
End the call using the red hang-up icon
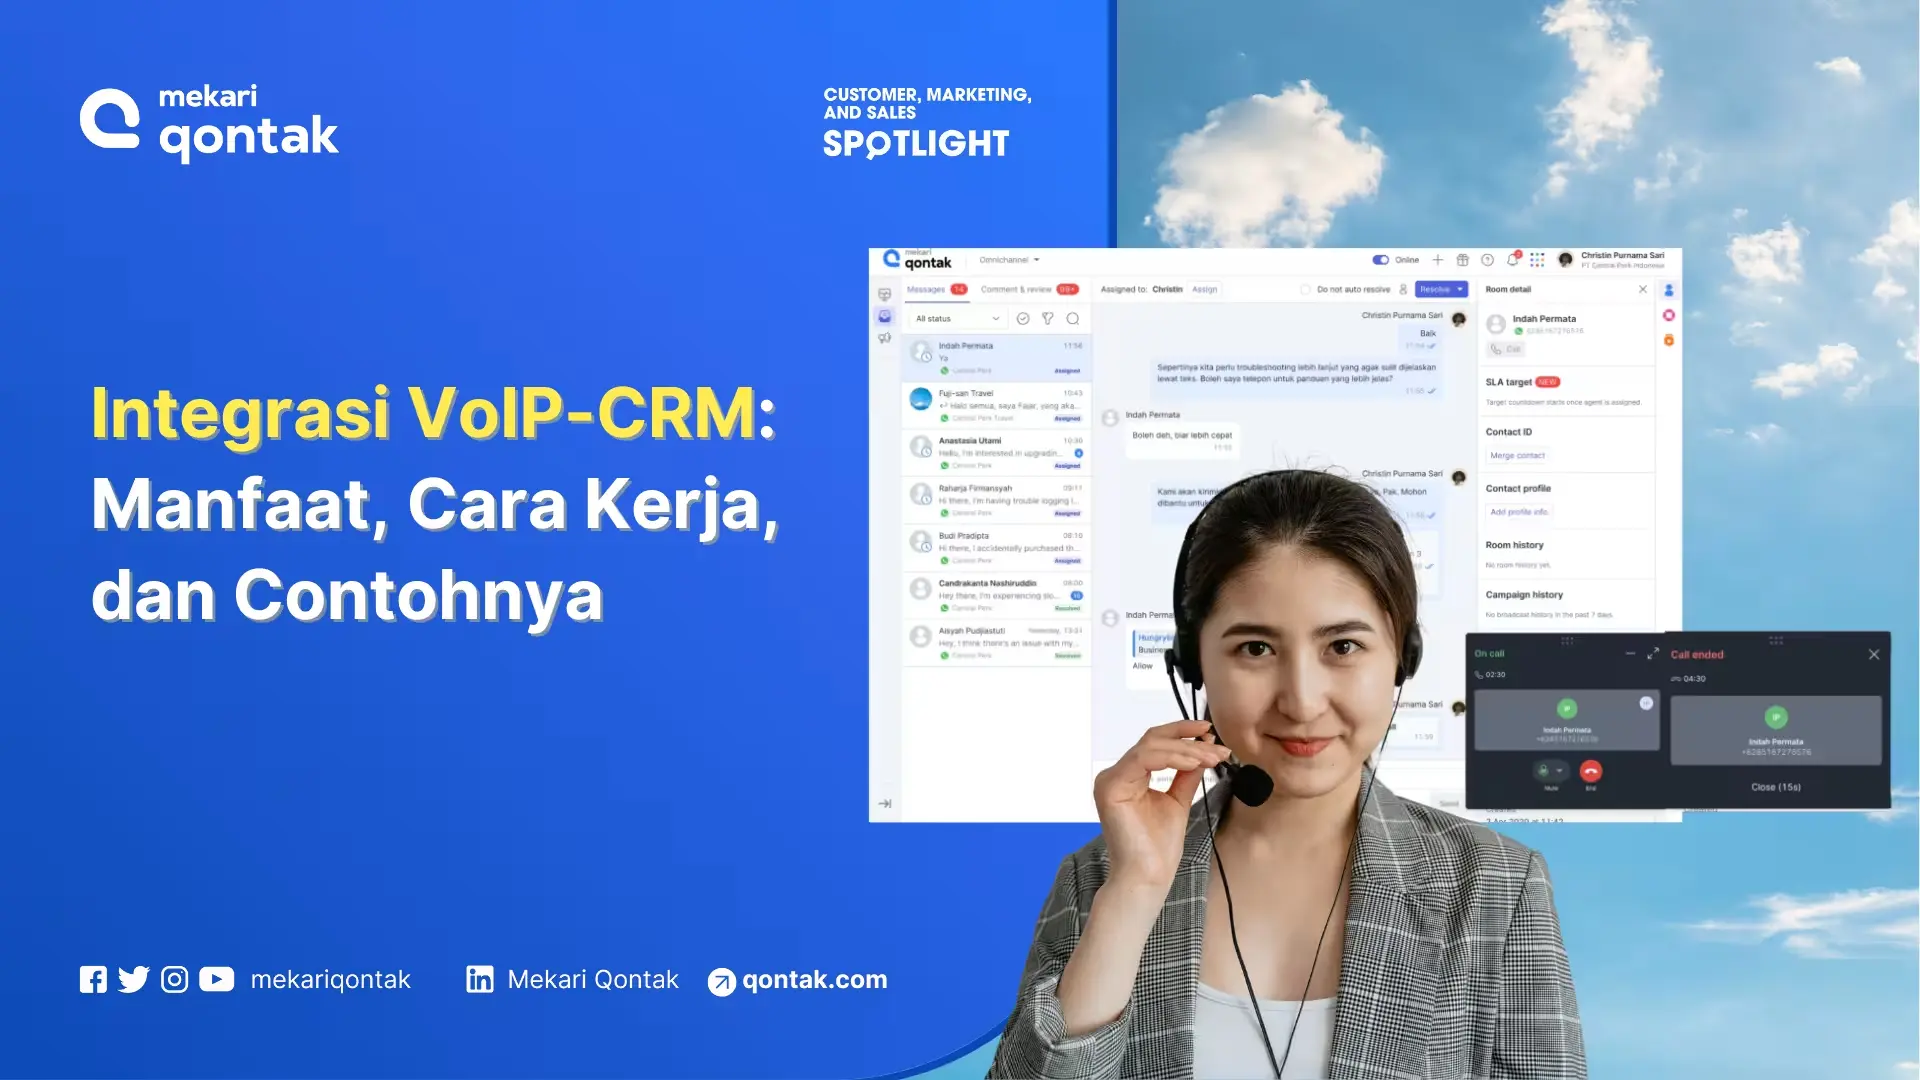1592,771
